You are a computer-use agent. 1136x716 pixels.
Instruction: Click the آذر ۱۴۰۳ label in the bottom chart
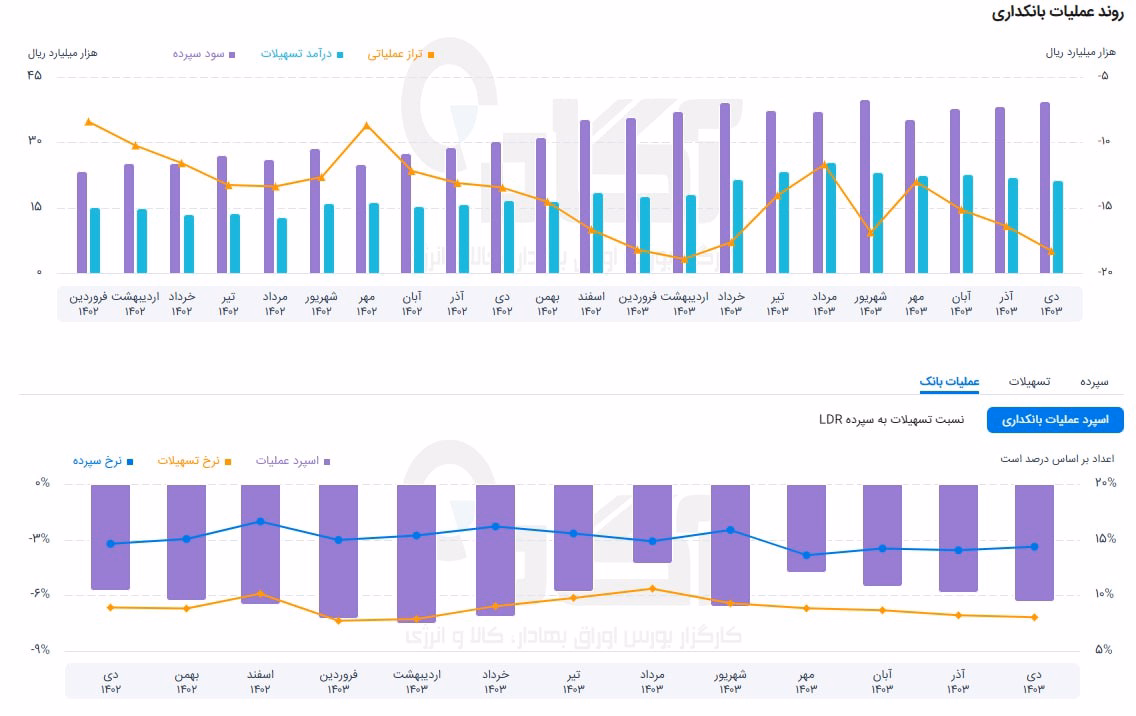pos(958,682)
